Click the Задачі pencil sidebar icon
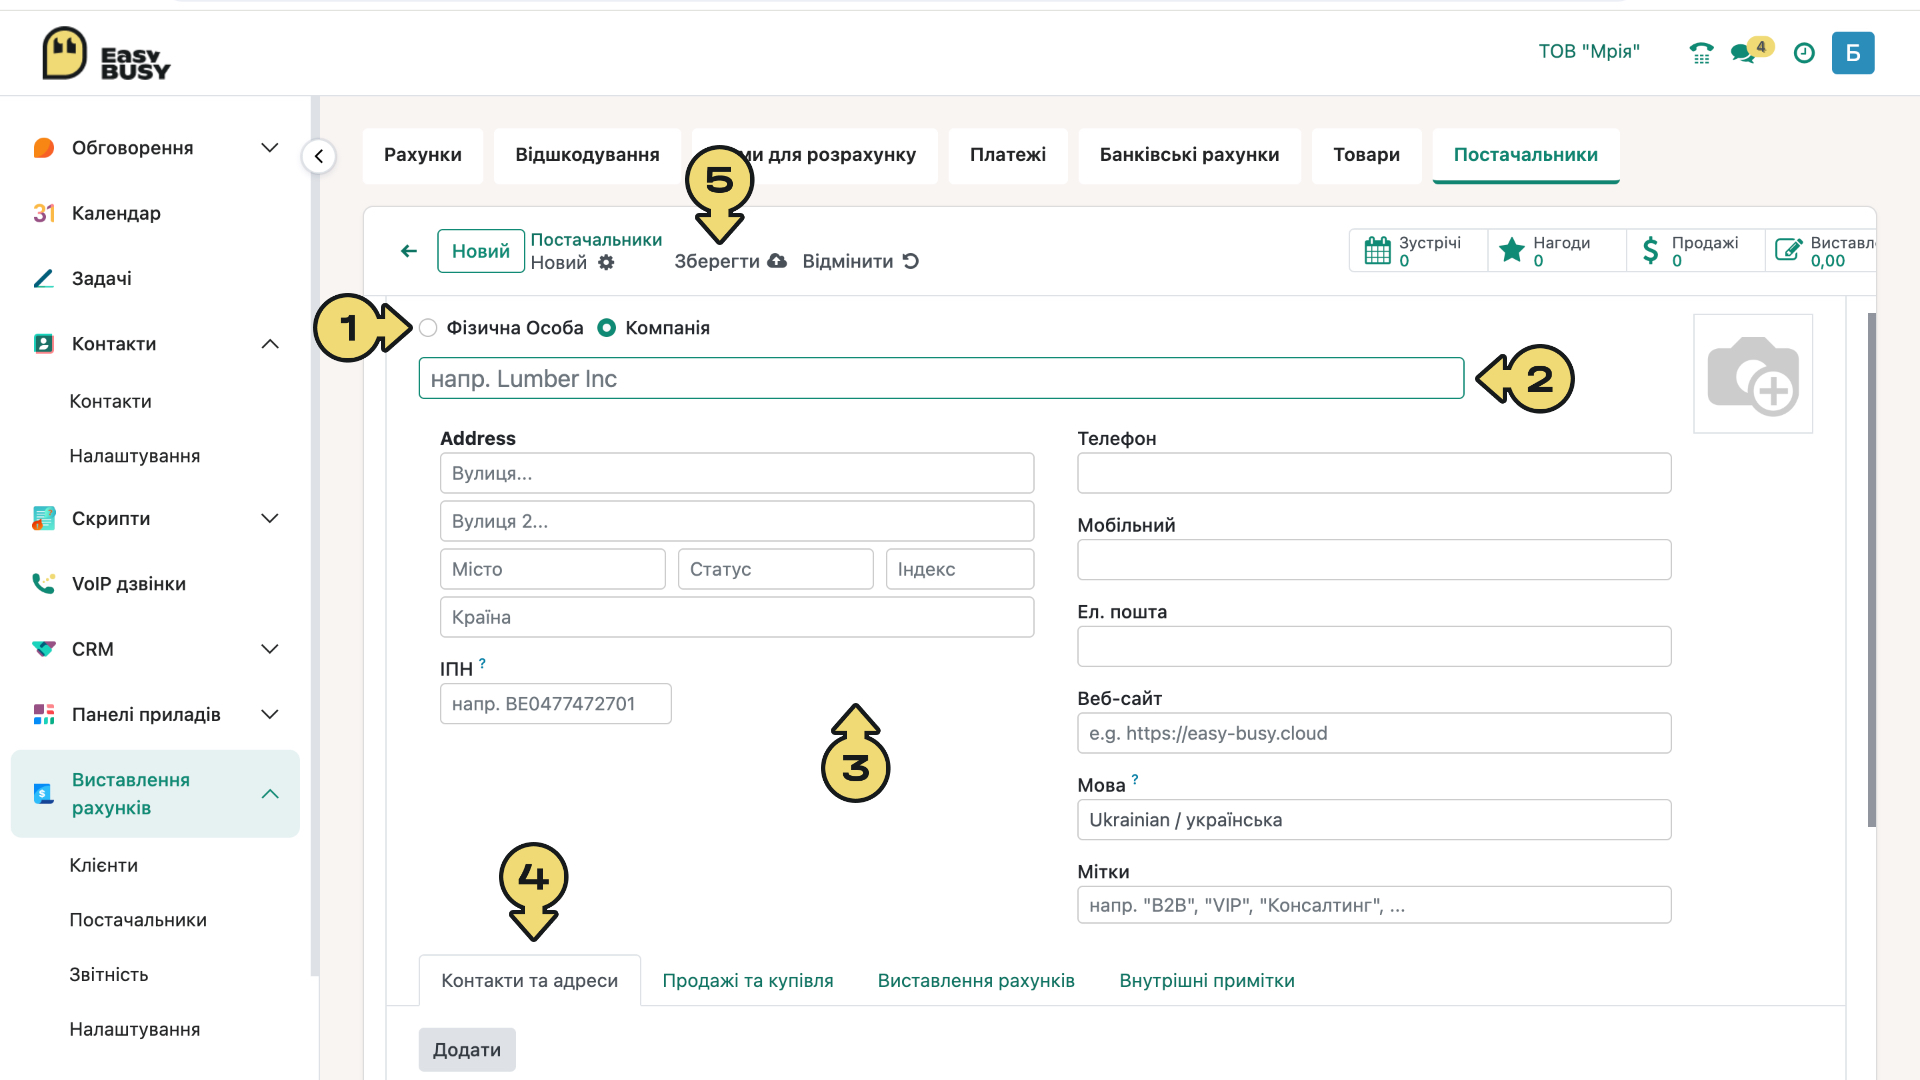Screen dimensions: 1920x1080 click(43, 278)
